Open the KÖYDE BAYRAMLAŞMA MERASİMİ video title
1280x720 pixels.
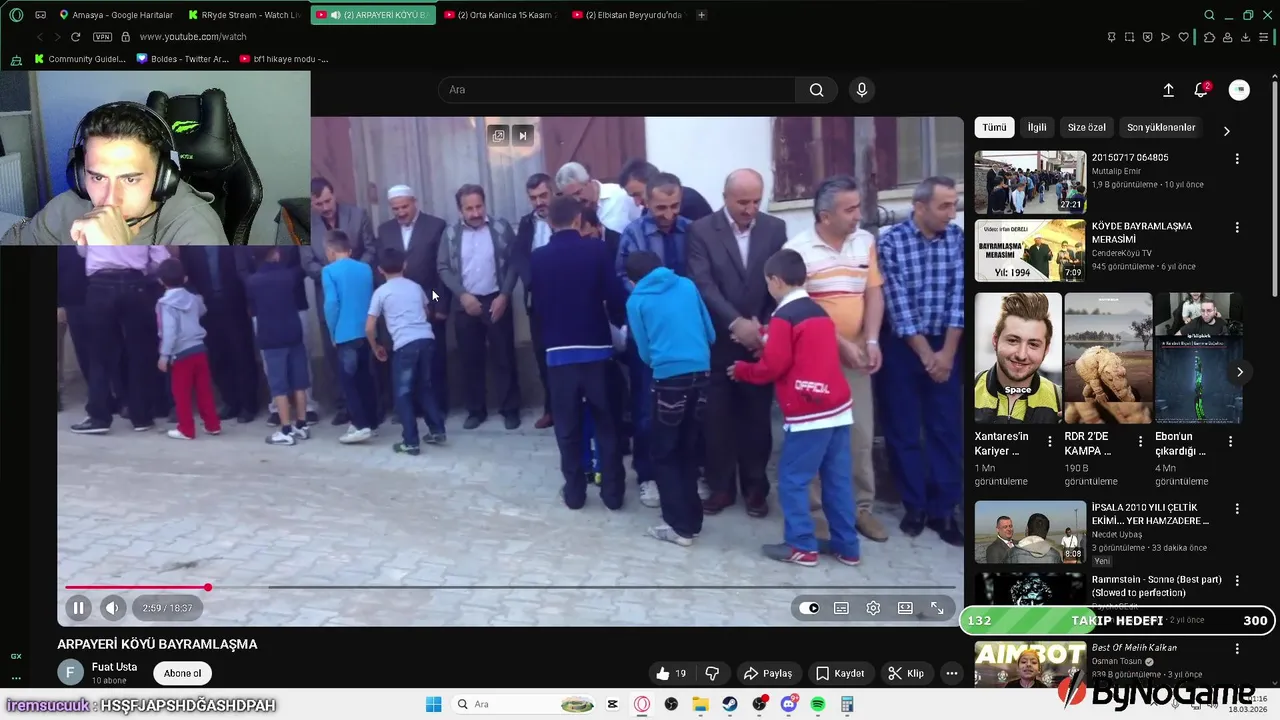1141,233
